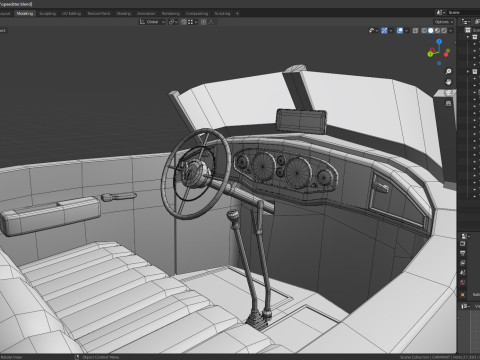
Task: Open the overlays settings dropdown arrow
Action: 406,30
